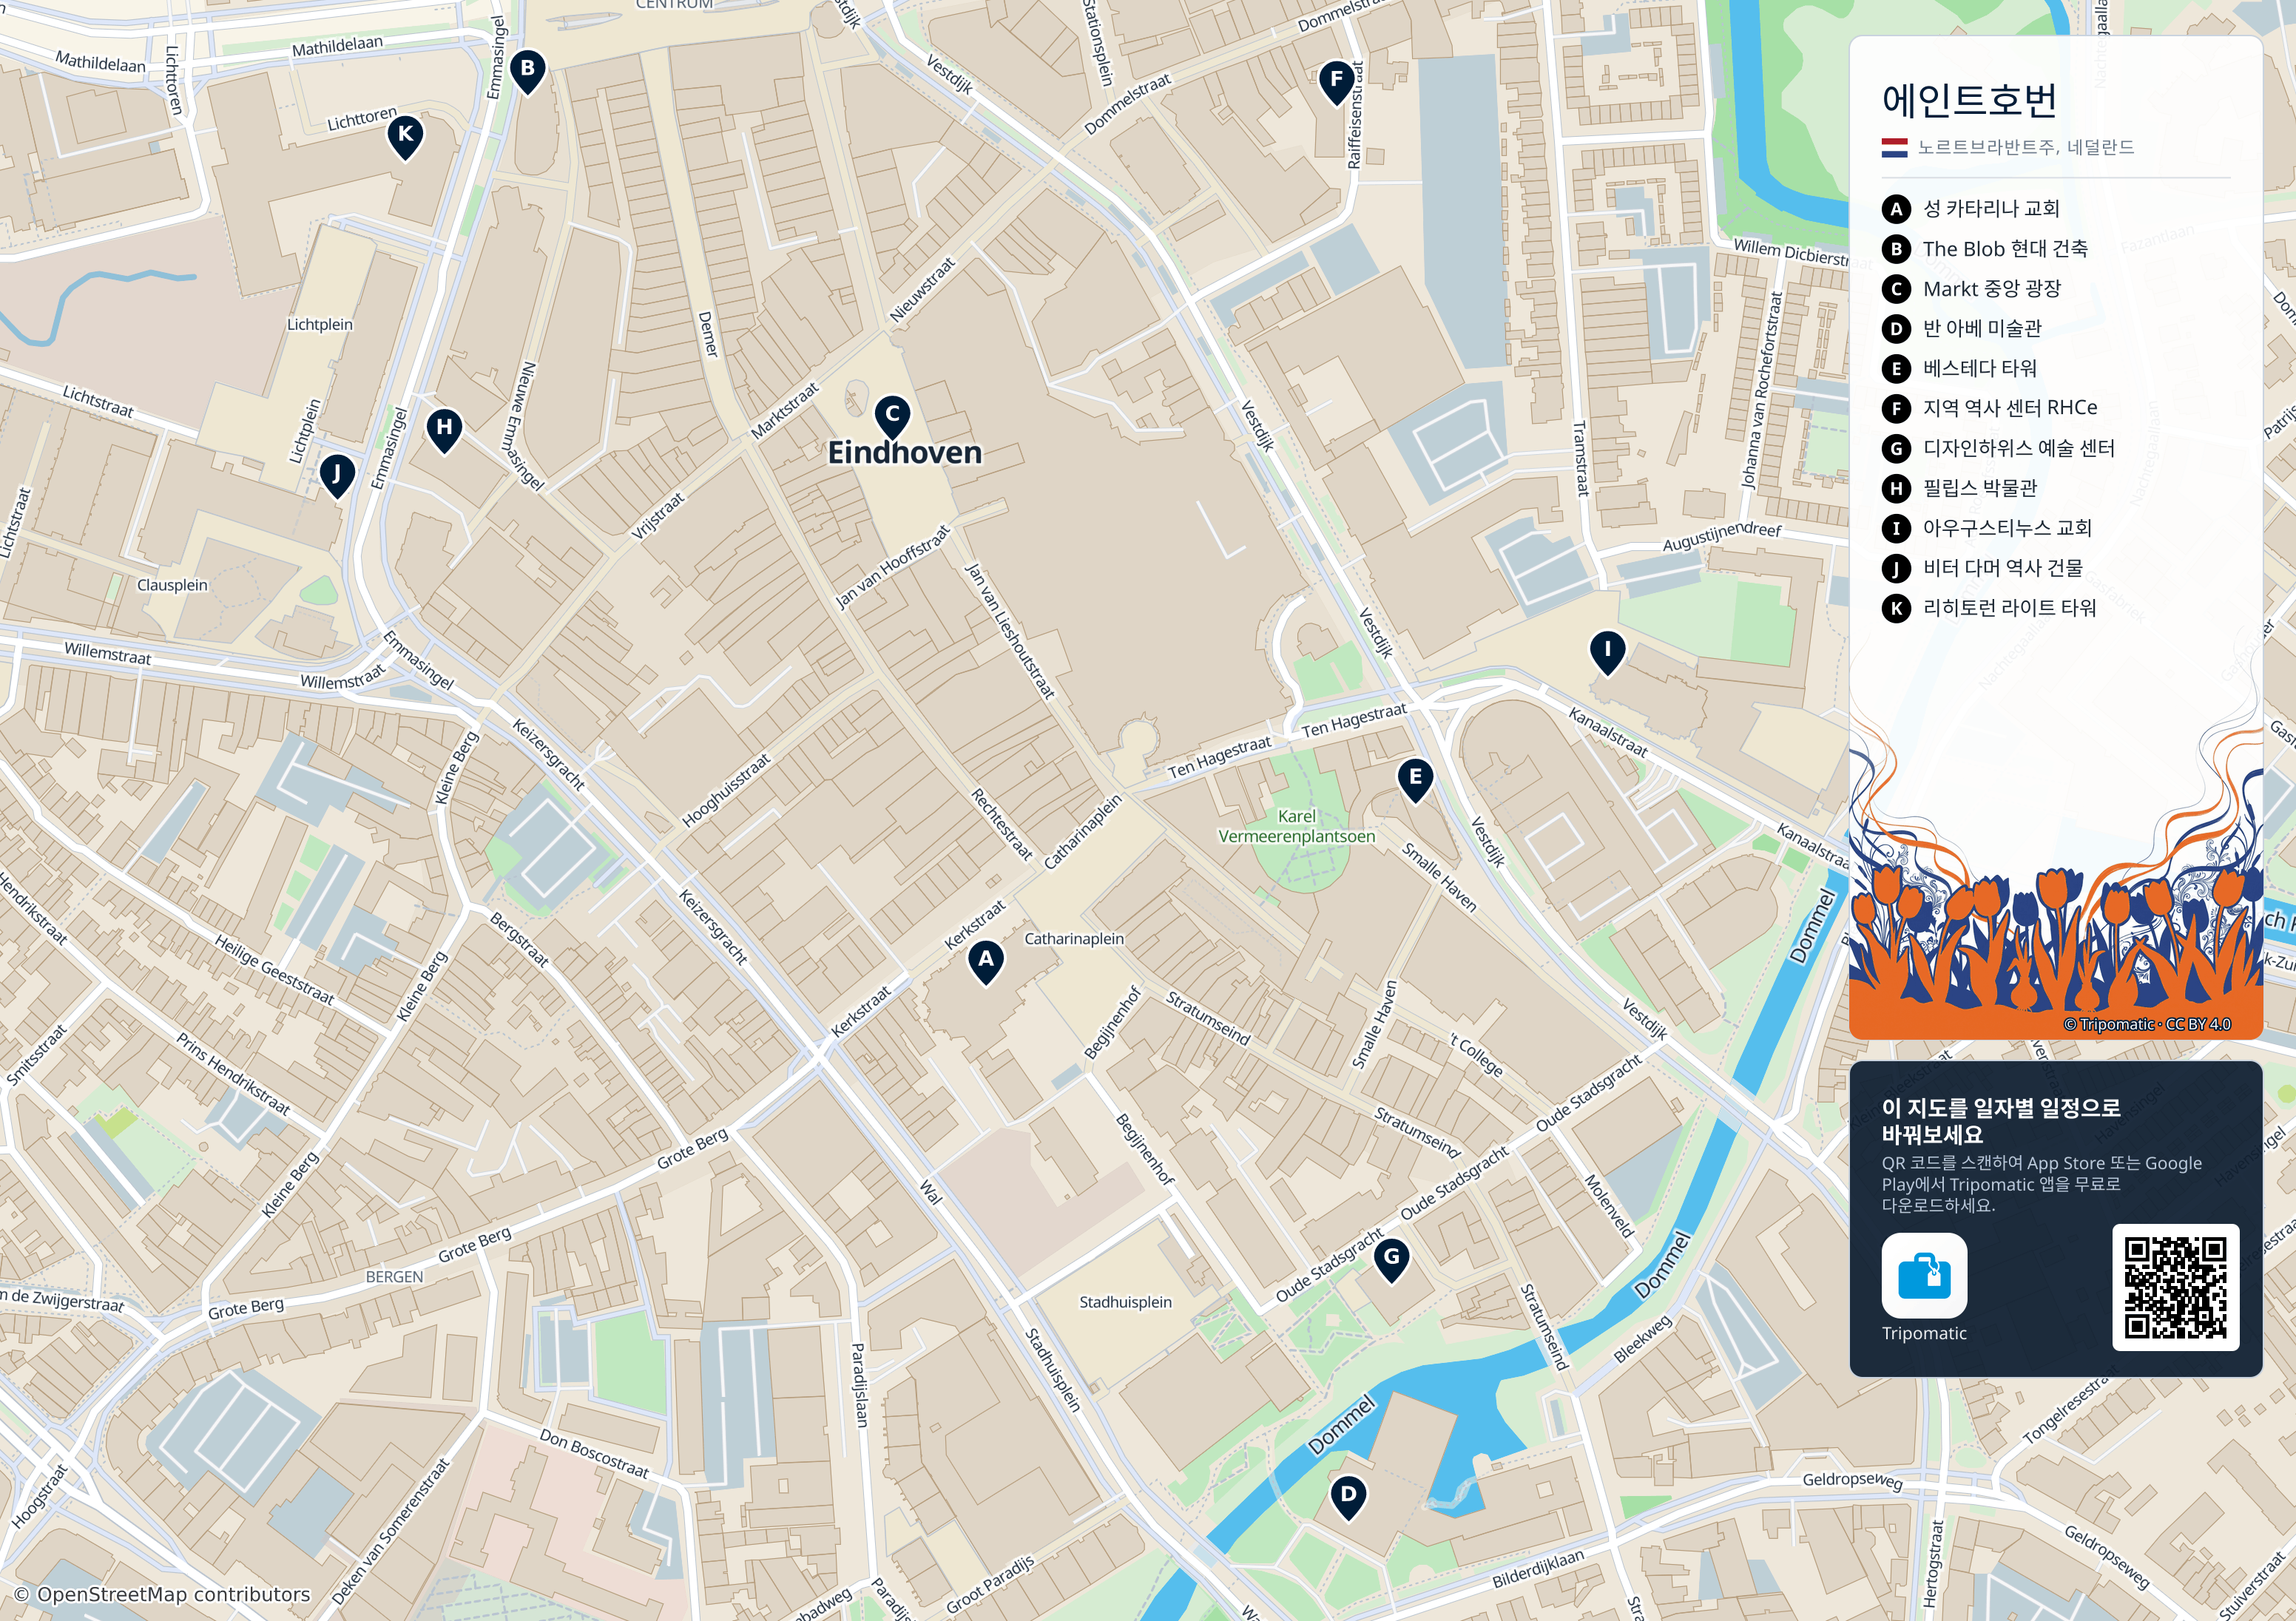Click the 'Prins Hendrikstraat' street label

(x=233, y=1074)
